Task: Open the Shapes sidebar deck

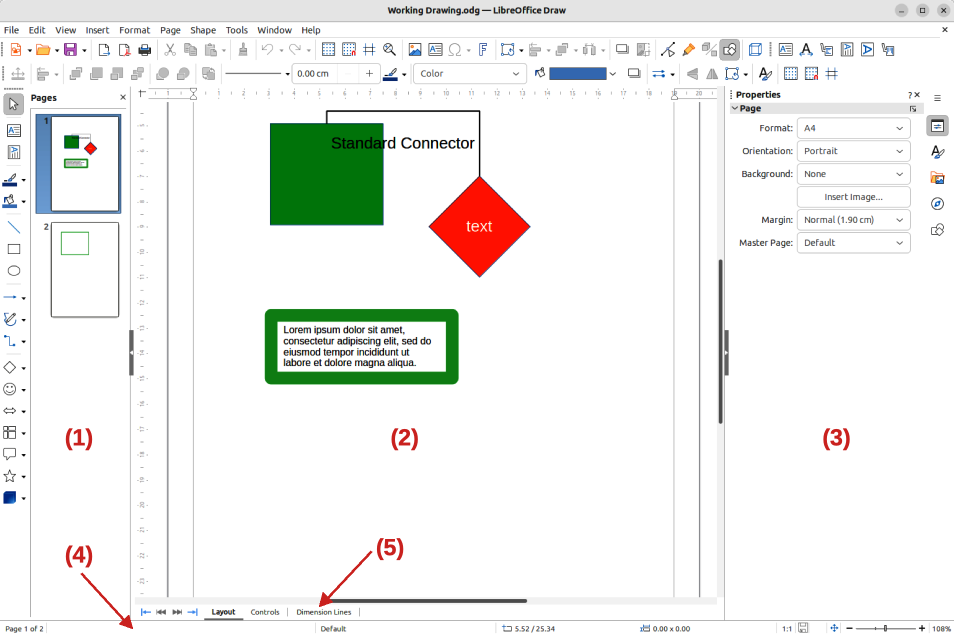Action: click(938, 230)
